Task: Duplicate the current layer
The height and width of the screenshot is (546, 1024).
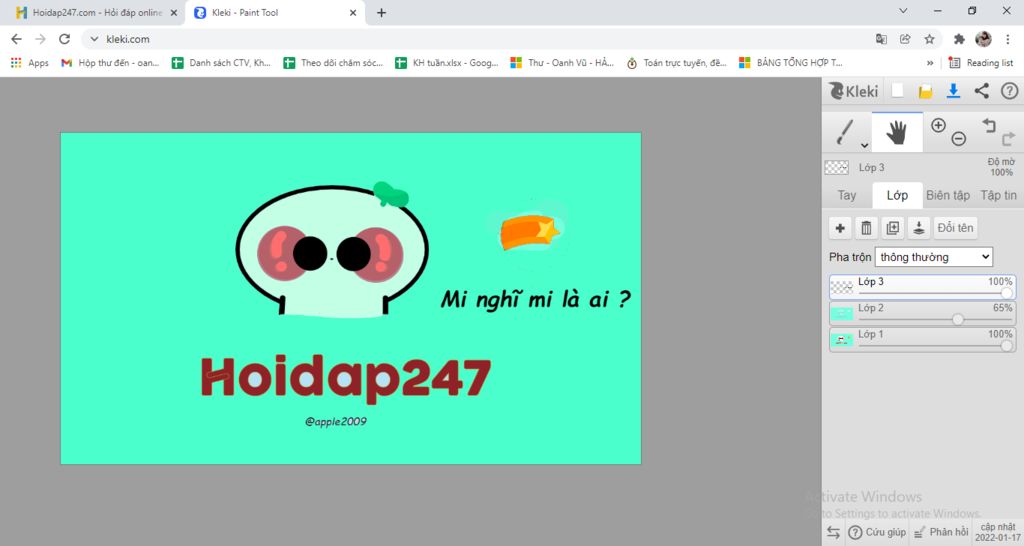Action: (892, 228)
